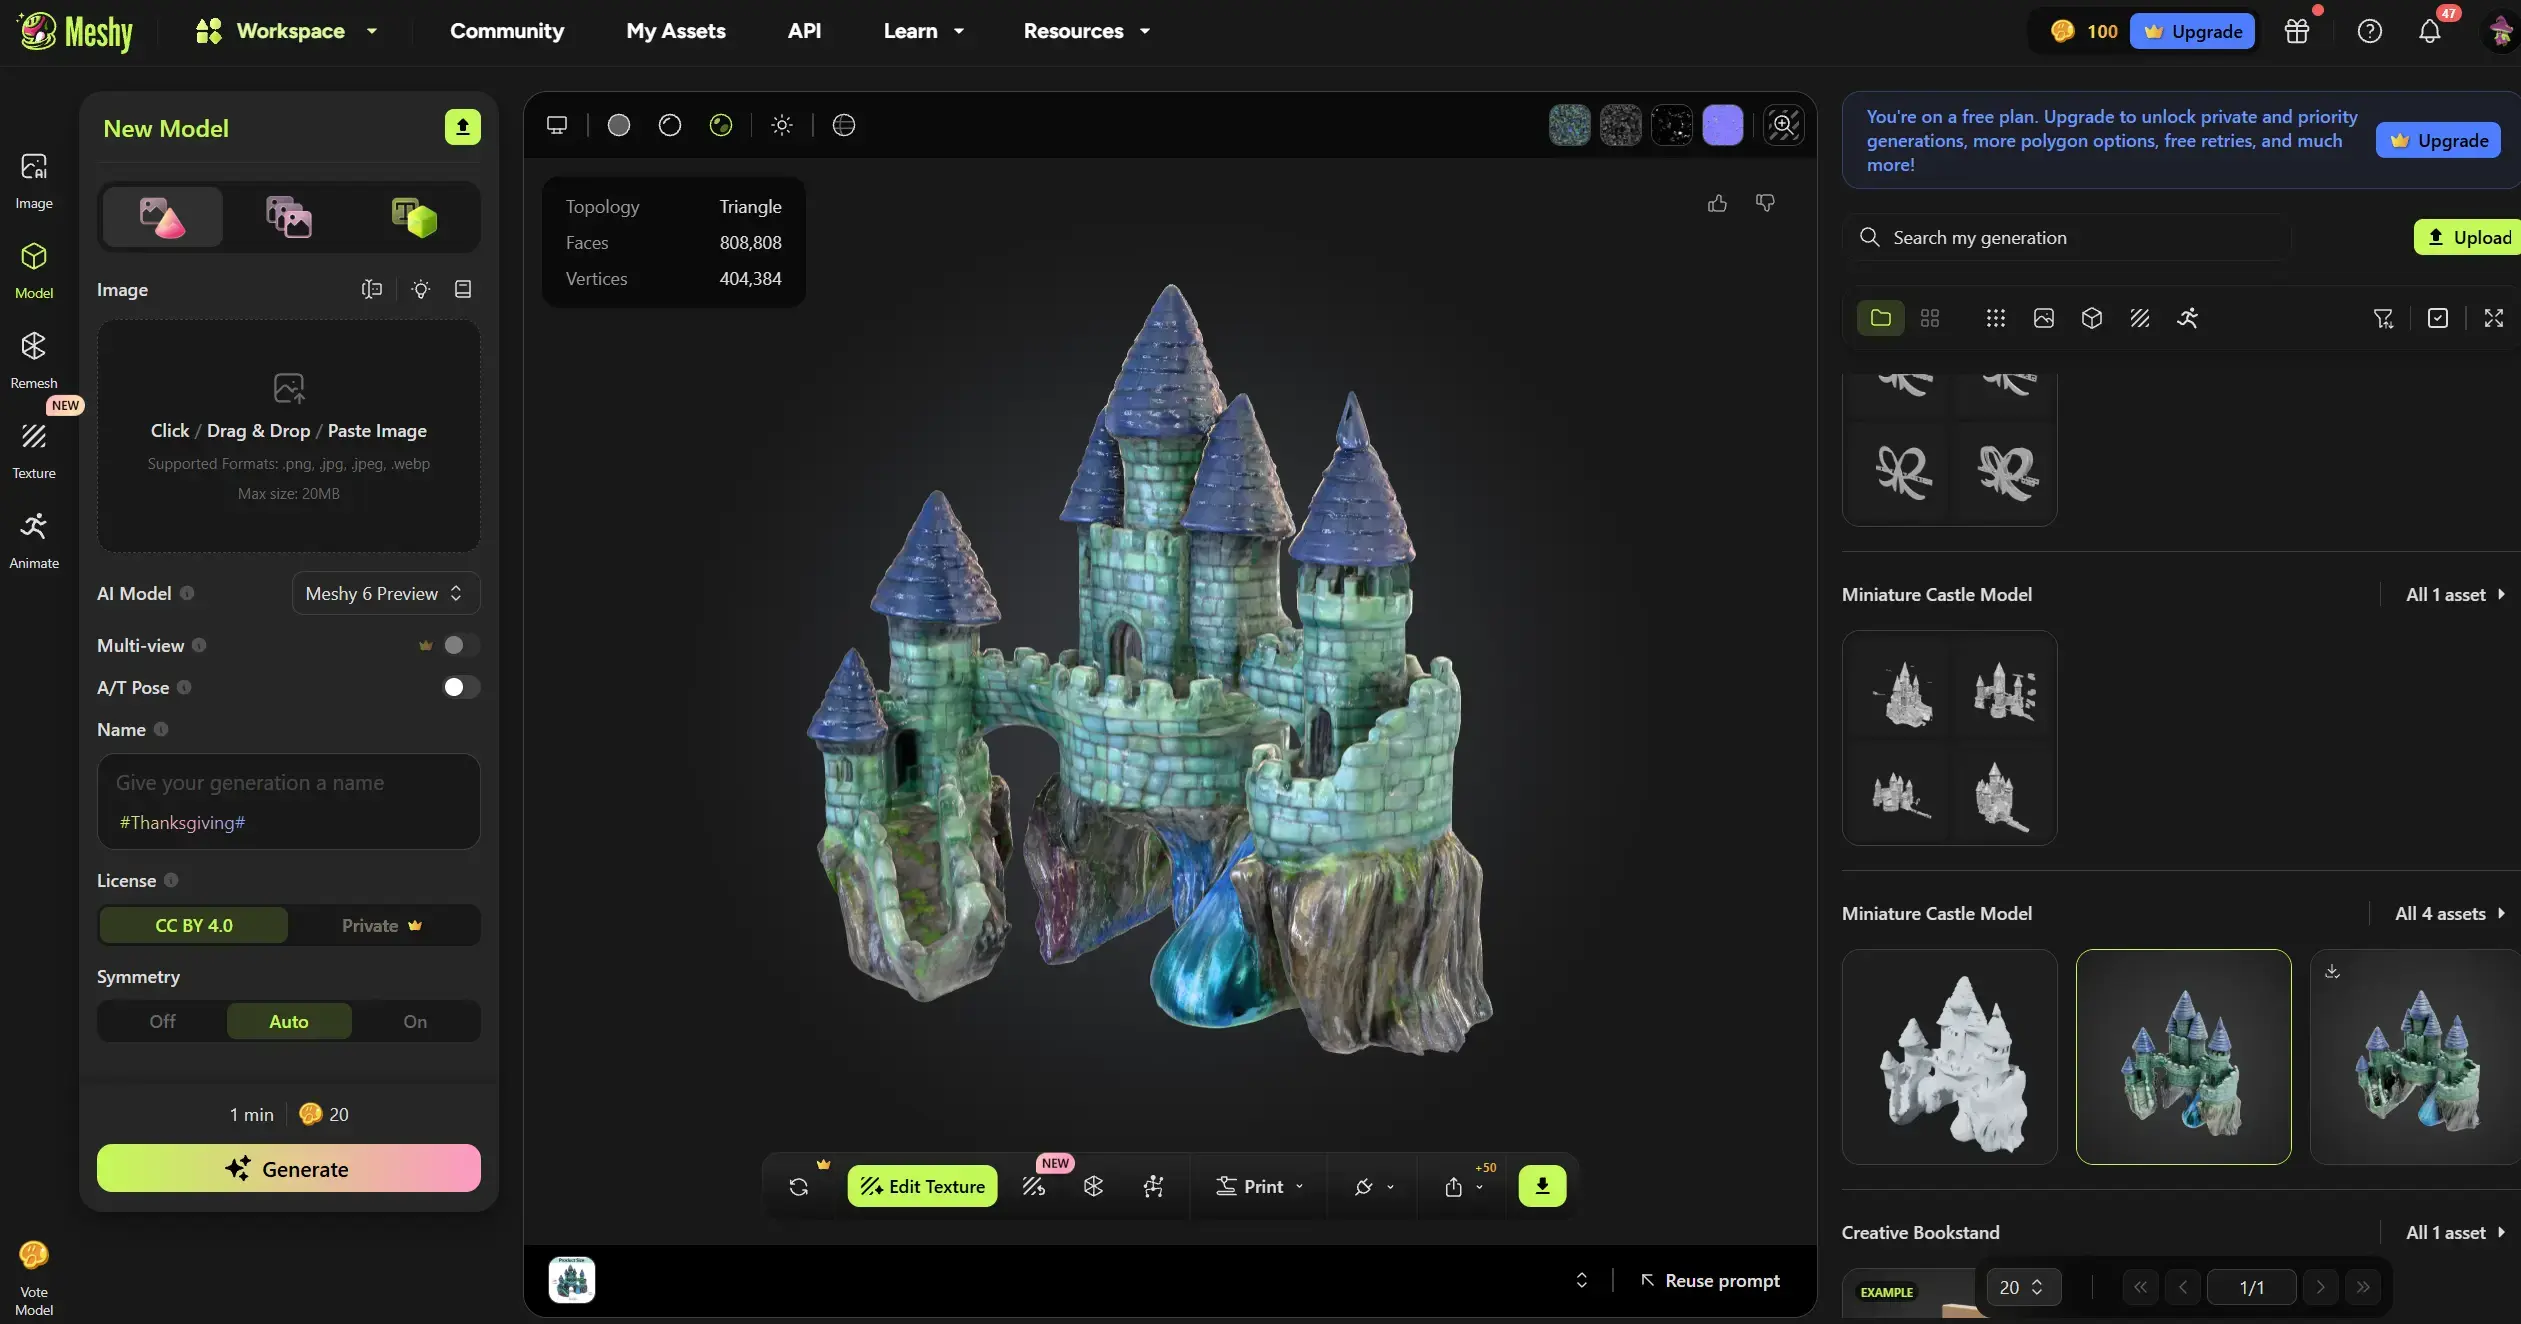Viewport: 2521px width, 1324px height.
Task: Toggle the viewport lighting icon
Action: tap(782, 124)
